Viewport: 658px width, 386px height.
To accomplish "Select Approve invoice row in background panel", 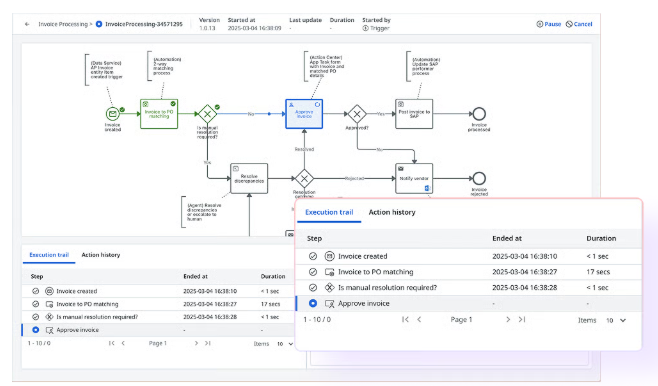I will coord(159,330).
